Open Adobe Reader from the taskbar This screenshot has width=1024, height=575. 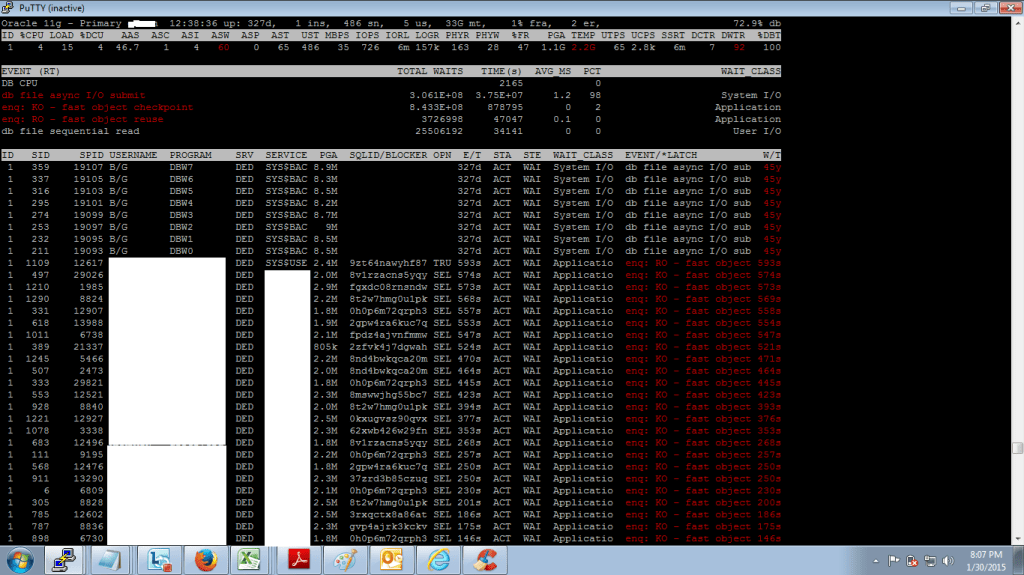[x=299, y=561]
